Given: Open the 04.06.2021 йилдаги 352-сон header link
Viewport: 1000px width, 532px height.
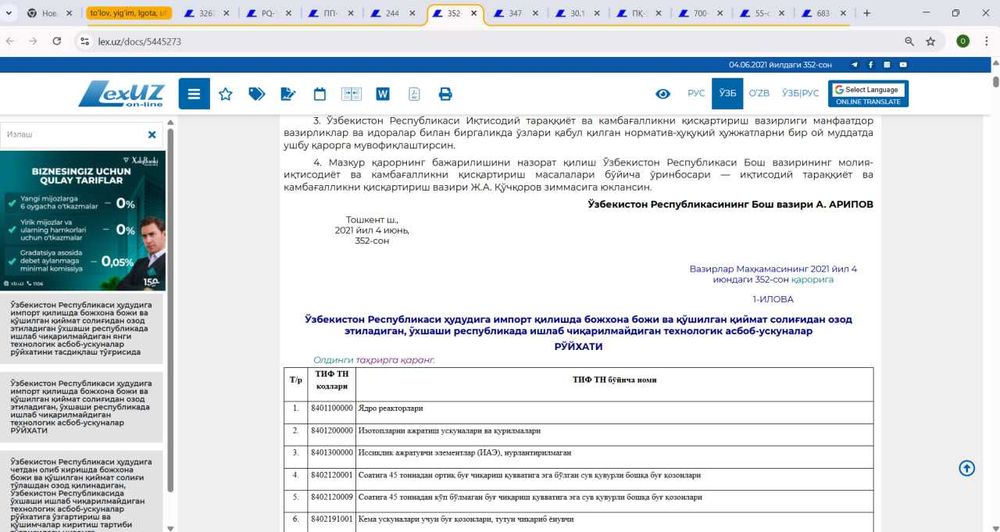Looking at the screenshot, I should tap(780, 64).
